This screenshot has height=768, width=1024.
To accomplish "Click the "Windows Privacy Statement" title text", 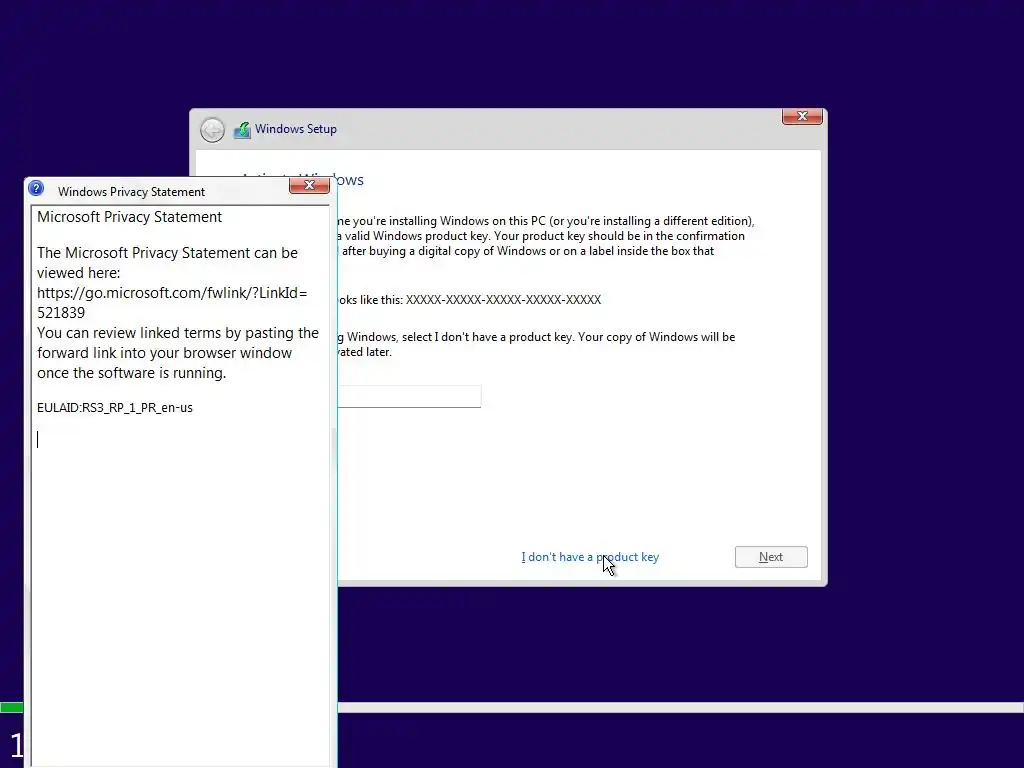I will click(x=131, y=192).
